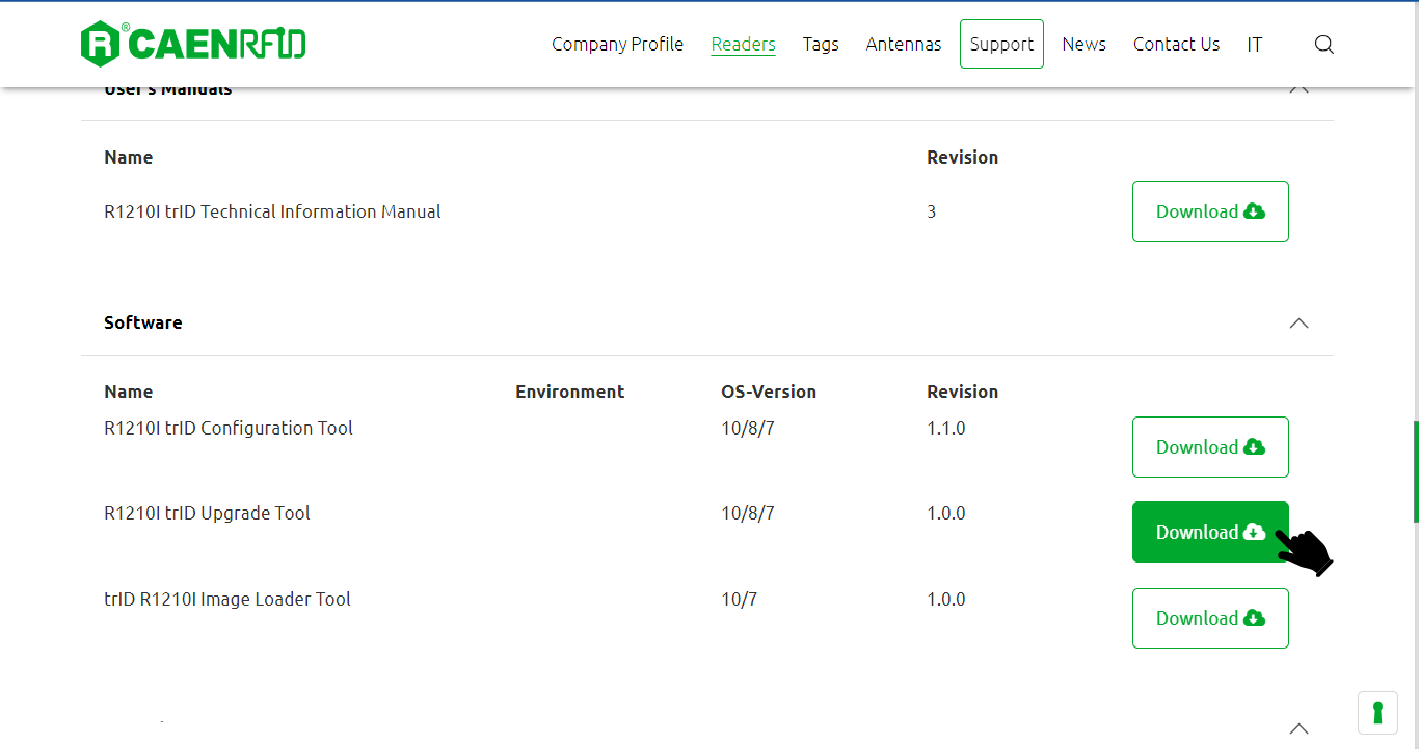Toggle the bottom section chevron
The image size is (1419, 749).
tap(1299, 728)
